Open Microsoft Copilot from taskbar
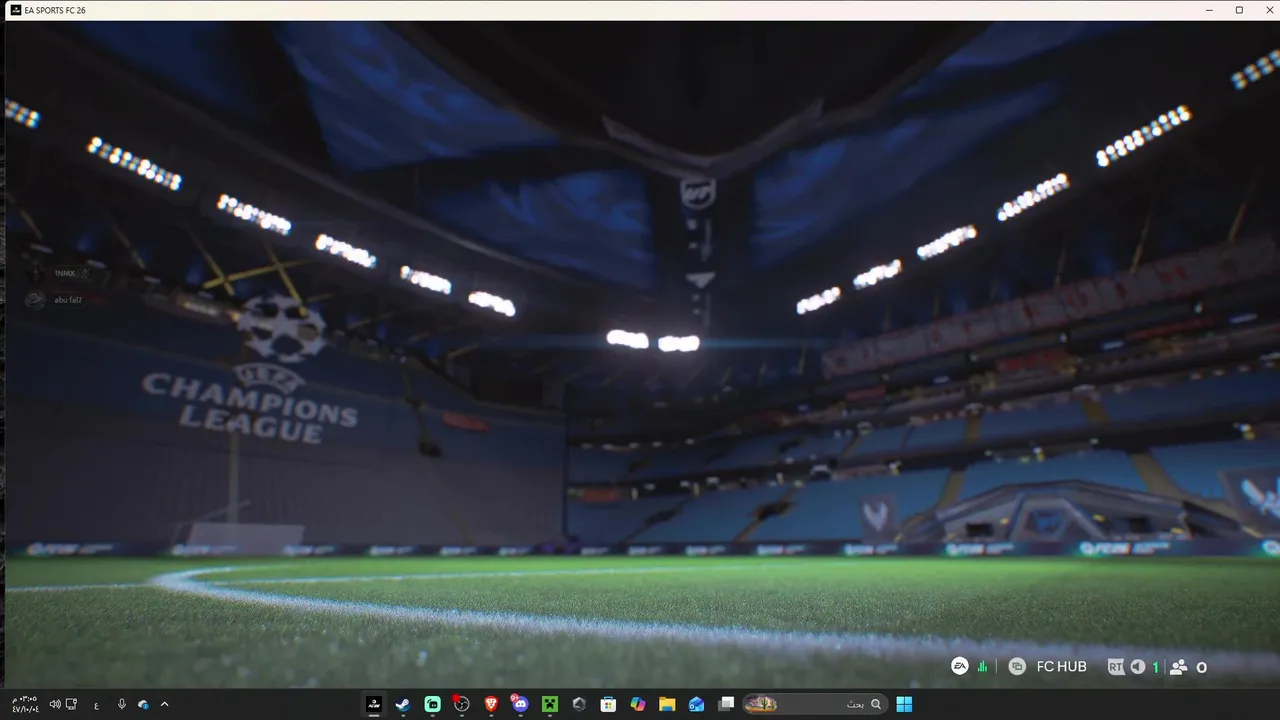This screenshot has height=720, width=1280. pos(638,704)
